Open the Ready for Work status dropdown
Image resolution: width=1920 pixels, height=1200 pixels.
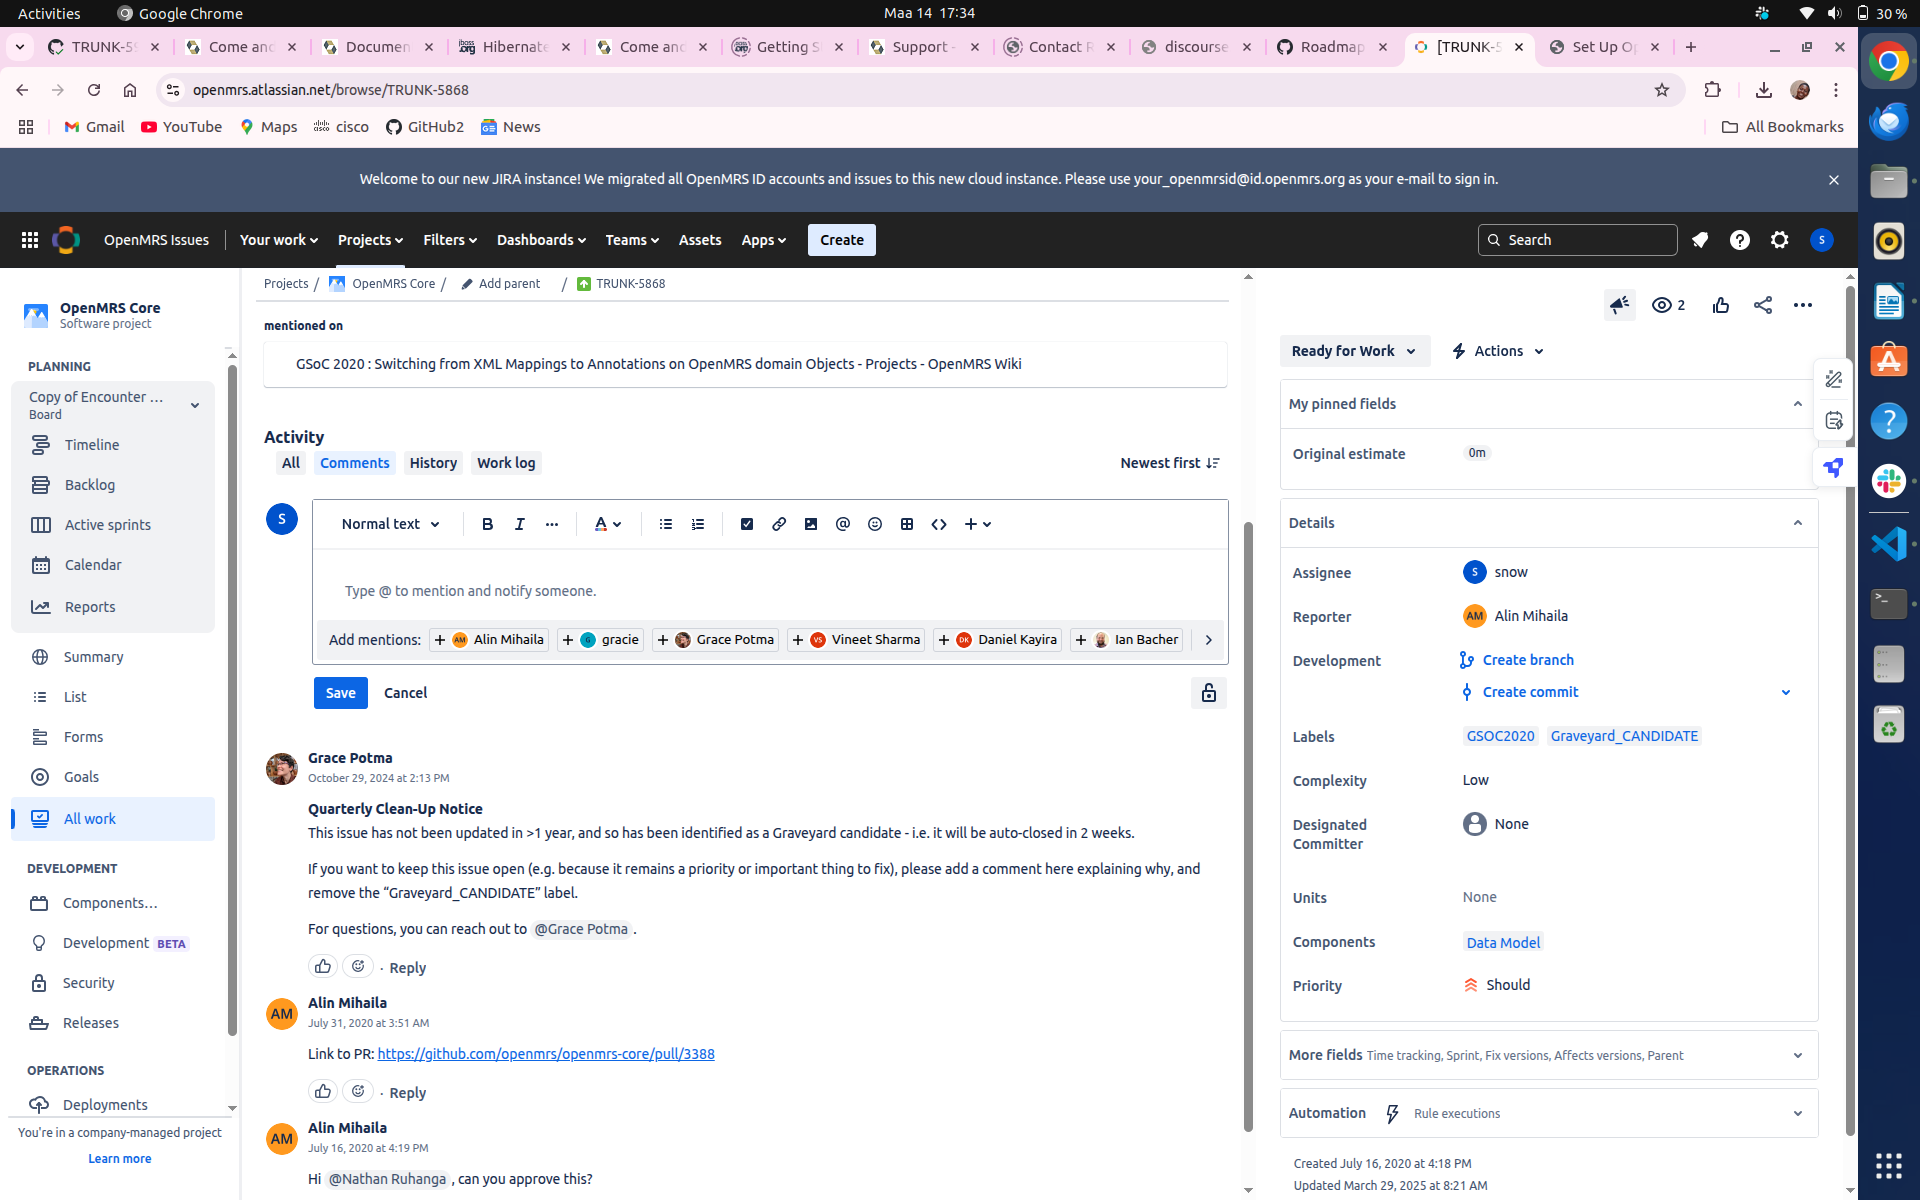(1354, 351)
